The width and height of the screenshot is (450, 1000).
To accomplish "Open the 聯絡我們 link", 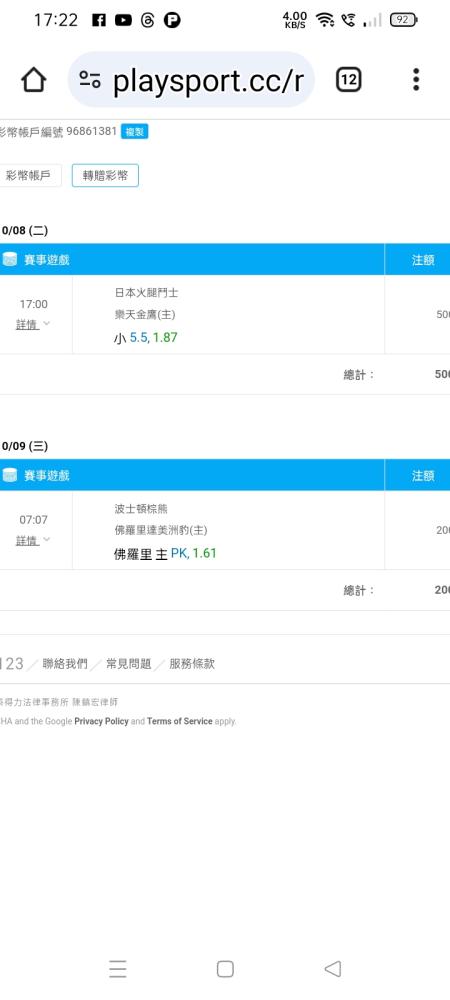I will point(65,664).
